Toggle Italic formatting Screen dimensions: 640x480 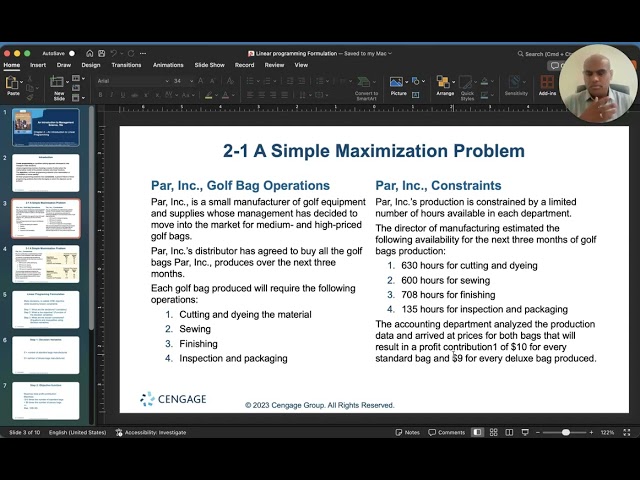pyautogui.click(x=111, y=95)
